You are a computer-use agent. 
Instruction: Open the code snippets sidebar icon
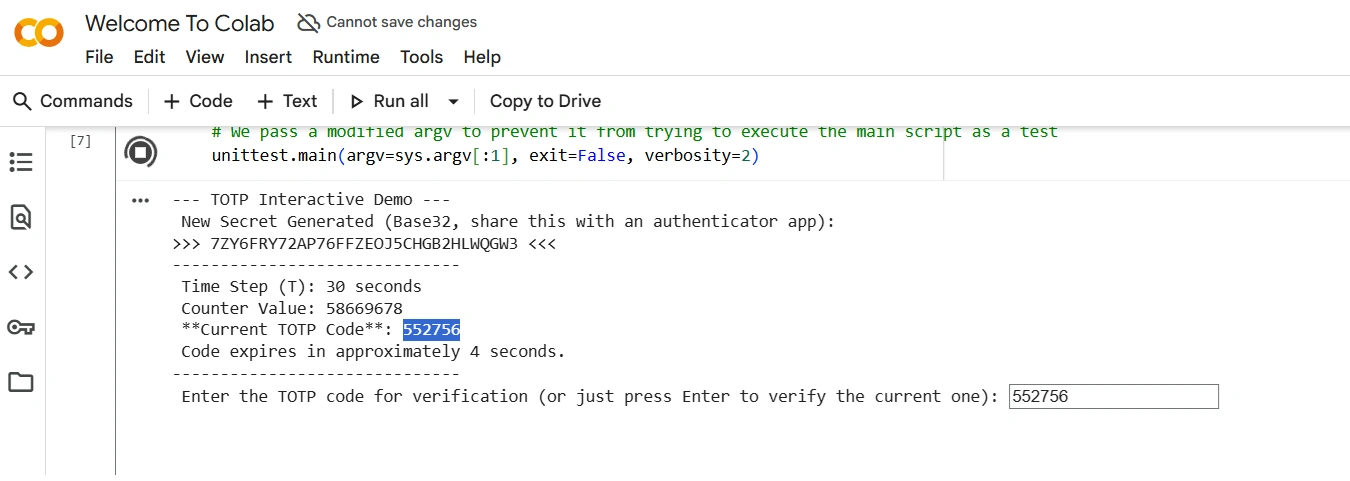coord(21,272)
